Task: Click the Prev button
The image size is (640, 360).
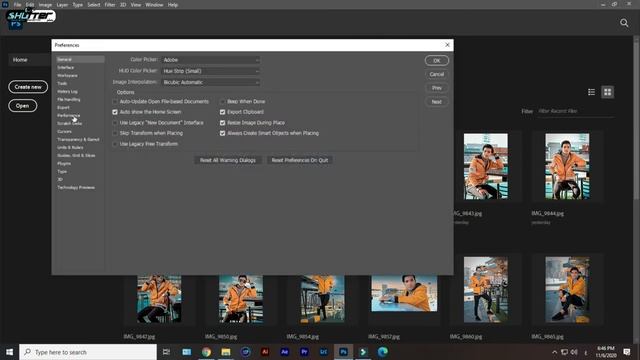Action: (437, 88)
